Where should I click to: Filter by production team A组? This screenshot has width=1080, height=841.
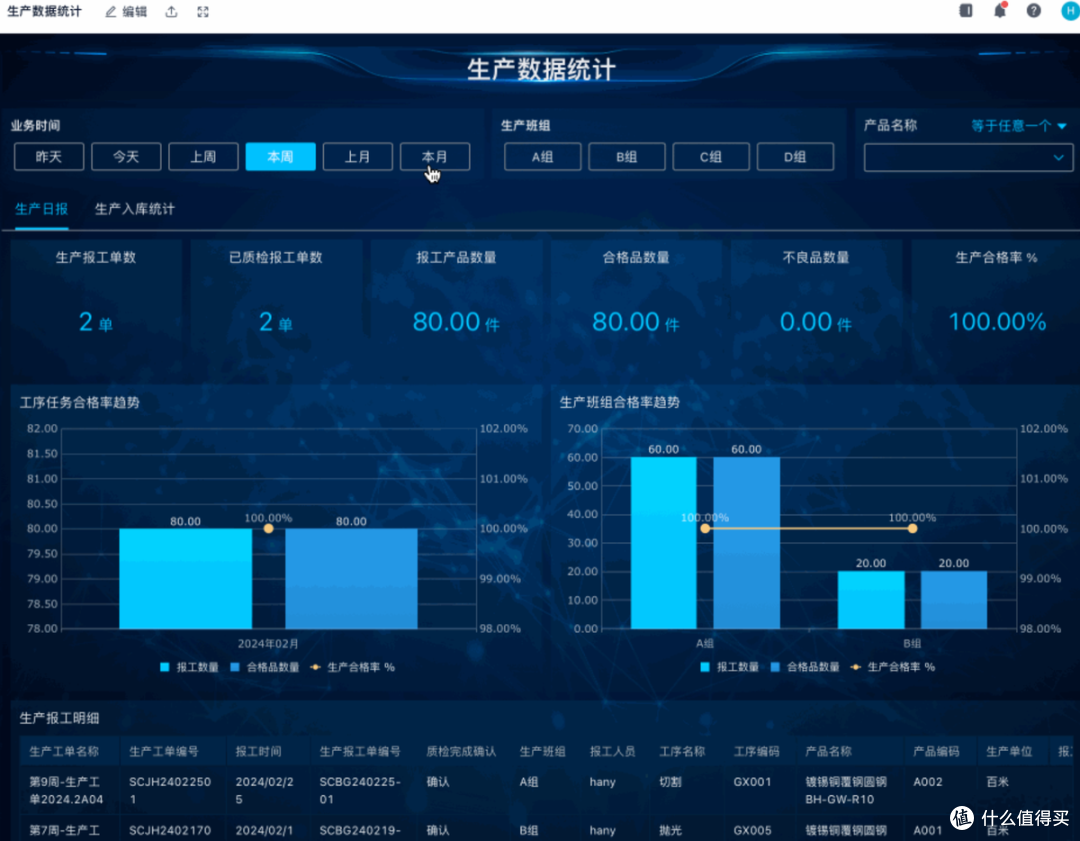[x=543, y=157]
